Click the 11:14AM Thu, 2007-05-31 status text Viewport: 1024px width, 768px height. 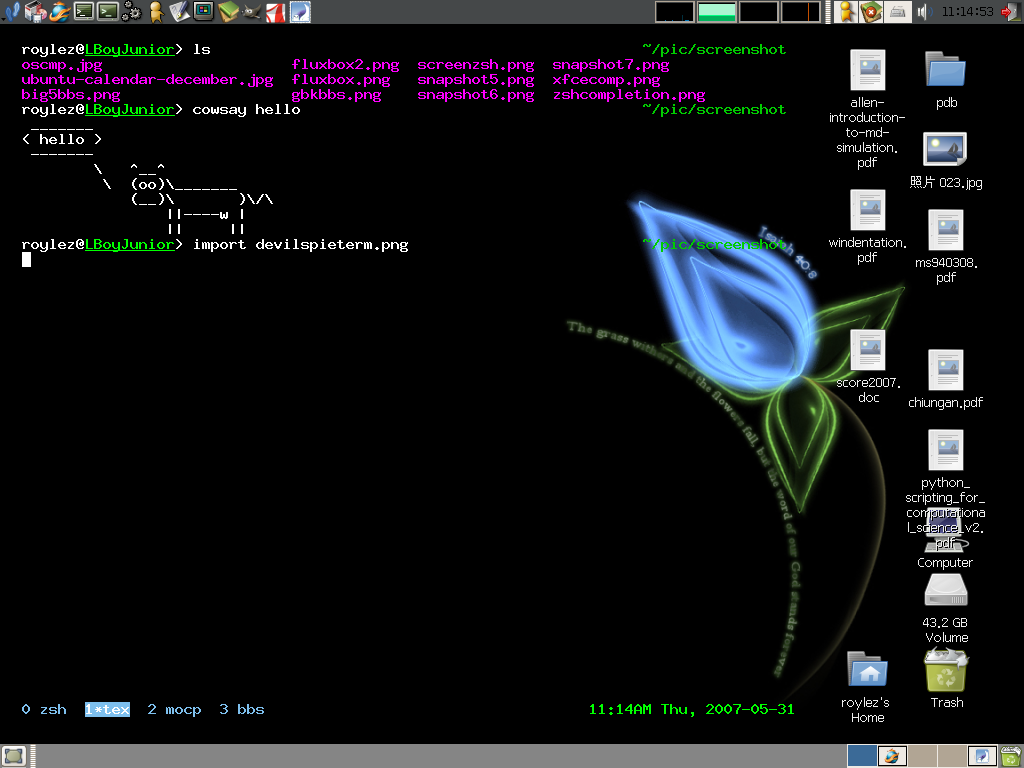[x=692, y=709]
